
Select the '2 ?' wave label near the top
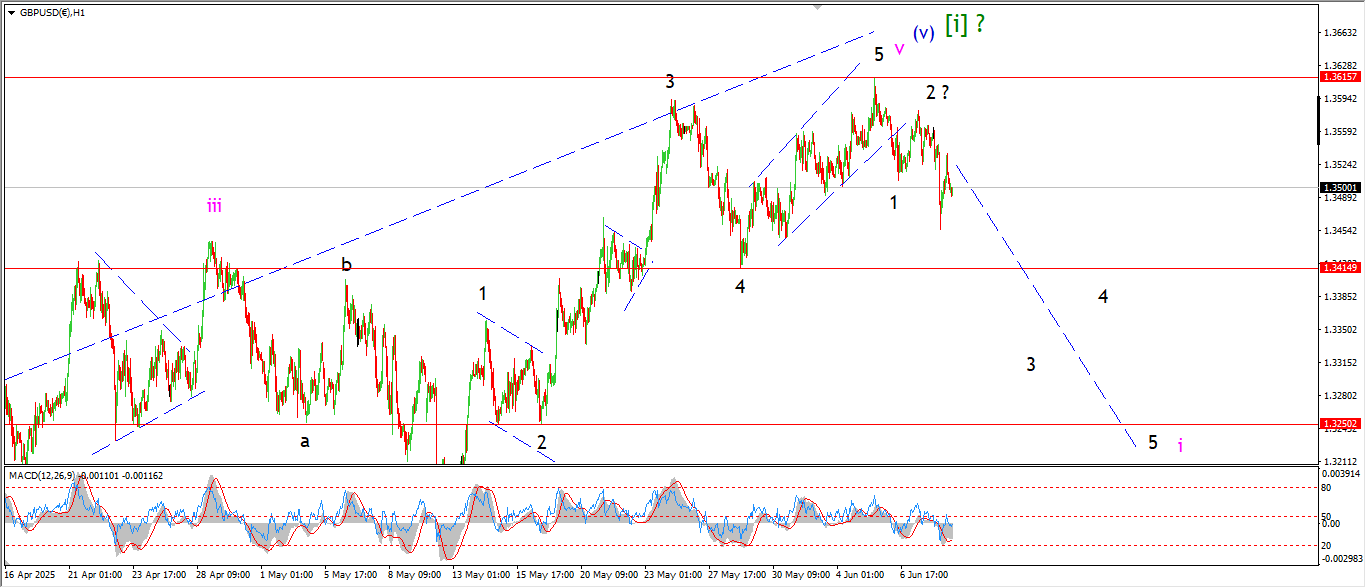click(936, 93)
